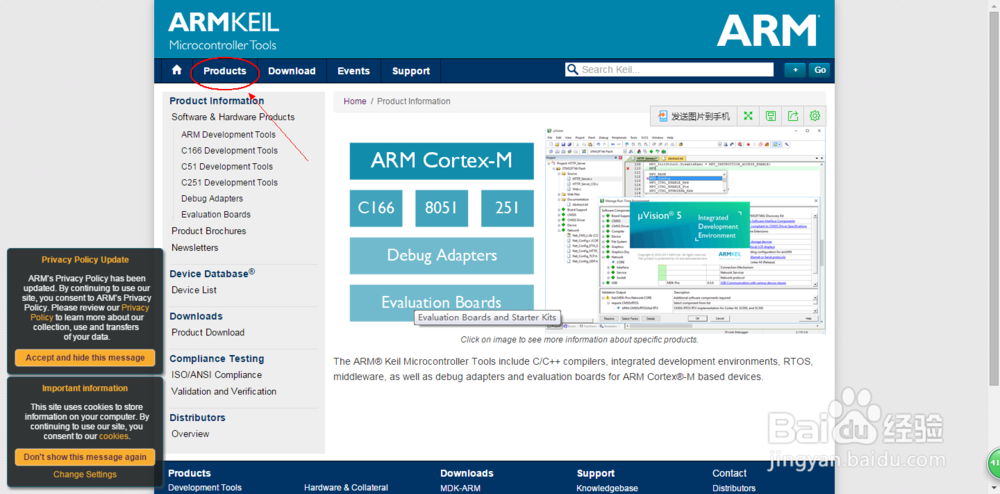Click the ARM Cortex-M image tile
This screenshot has width=1000, height=494.
[x=441, y=161]
